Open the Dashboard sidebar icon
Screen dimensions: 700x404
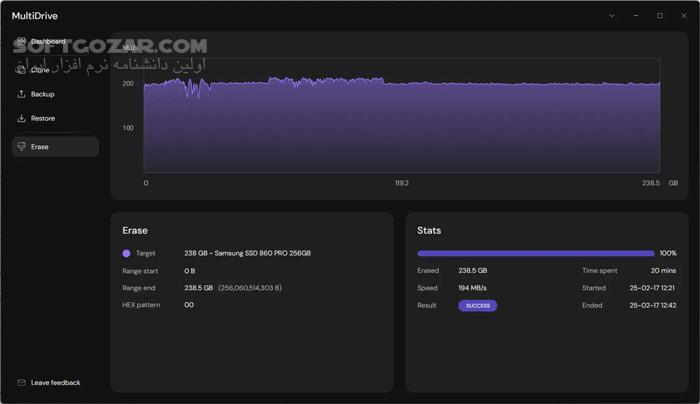[x=22, y=42]
